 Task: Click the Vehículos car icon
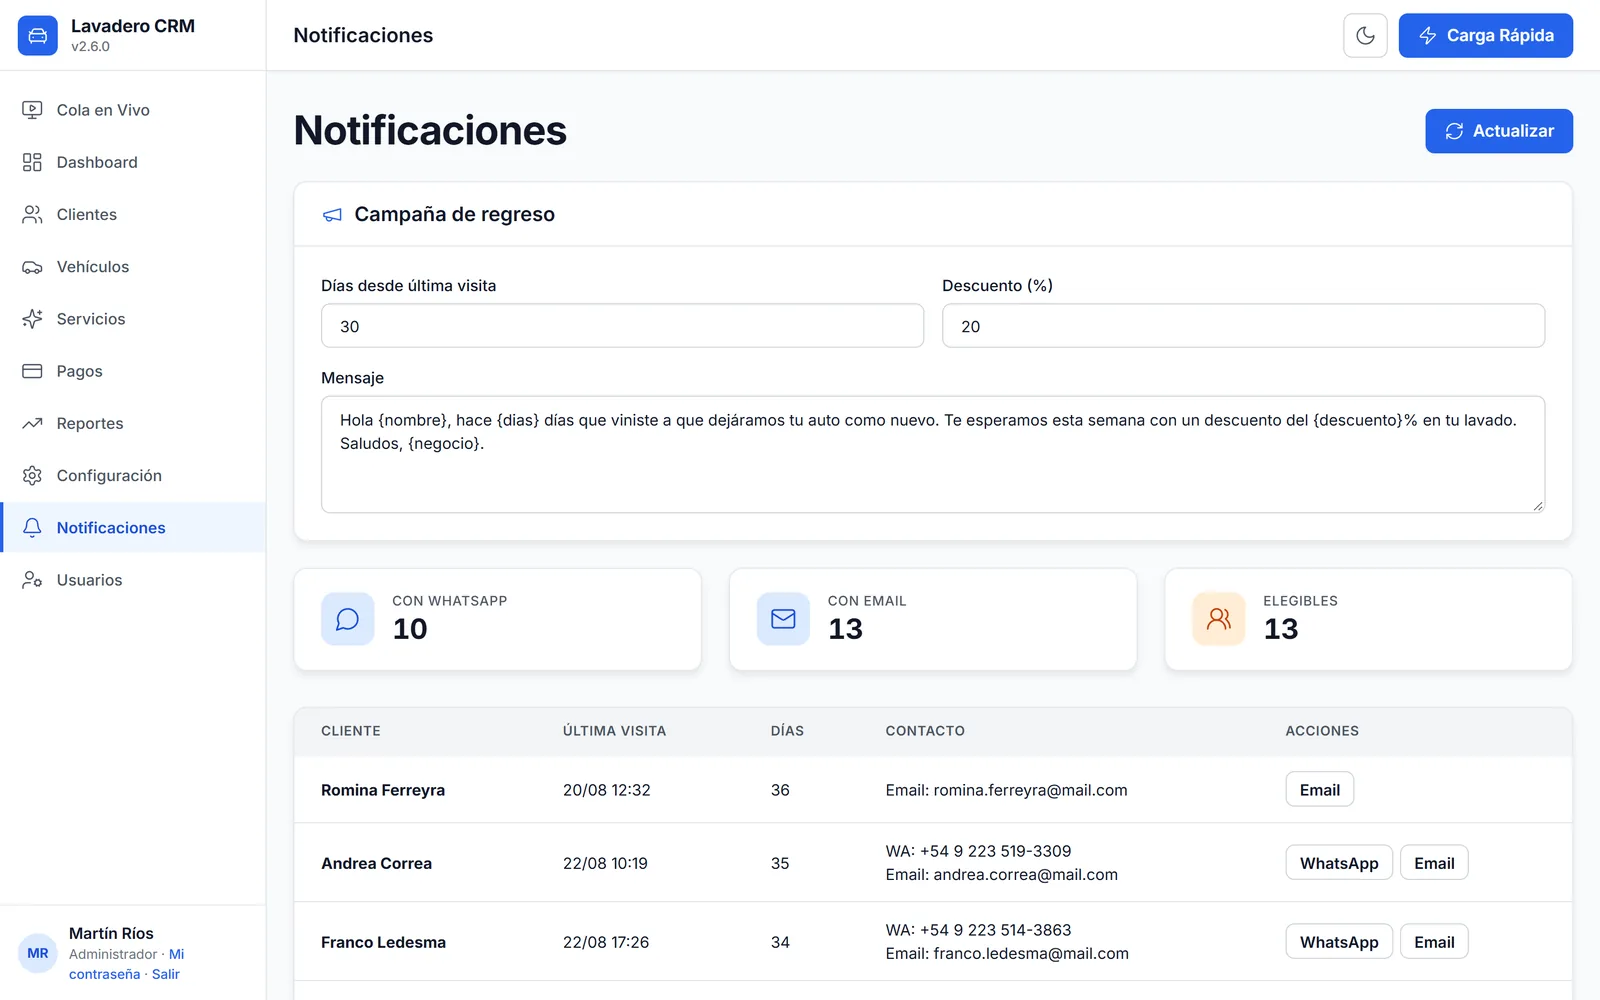[x=32, y=267]
